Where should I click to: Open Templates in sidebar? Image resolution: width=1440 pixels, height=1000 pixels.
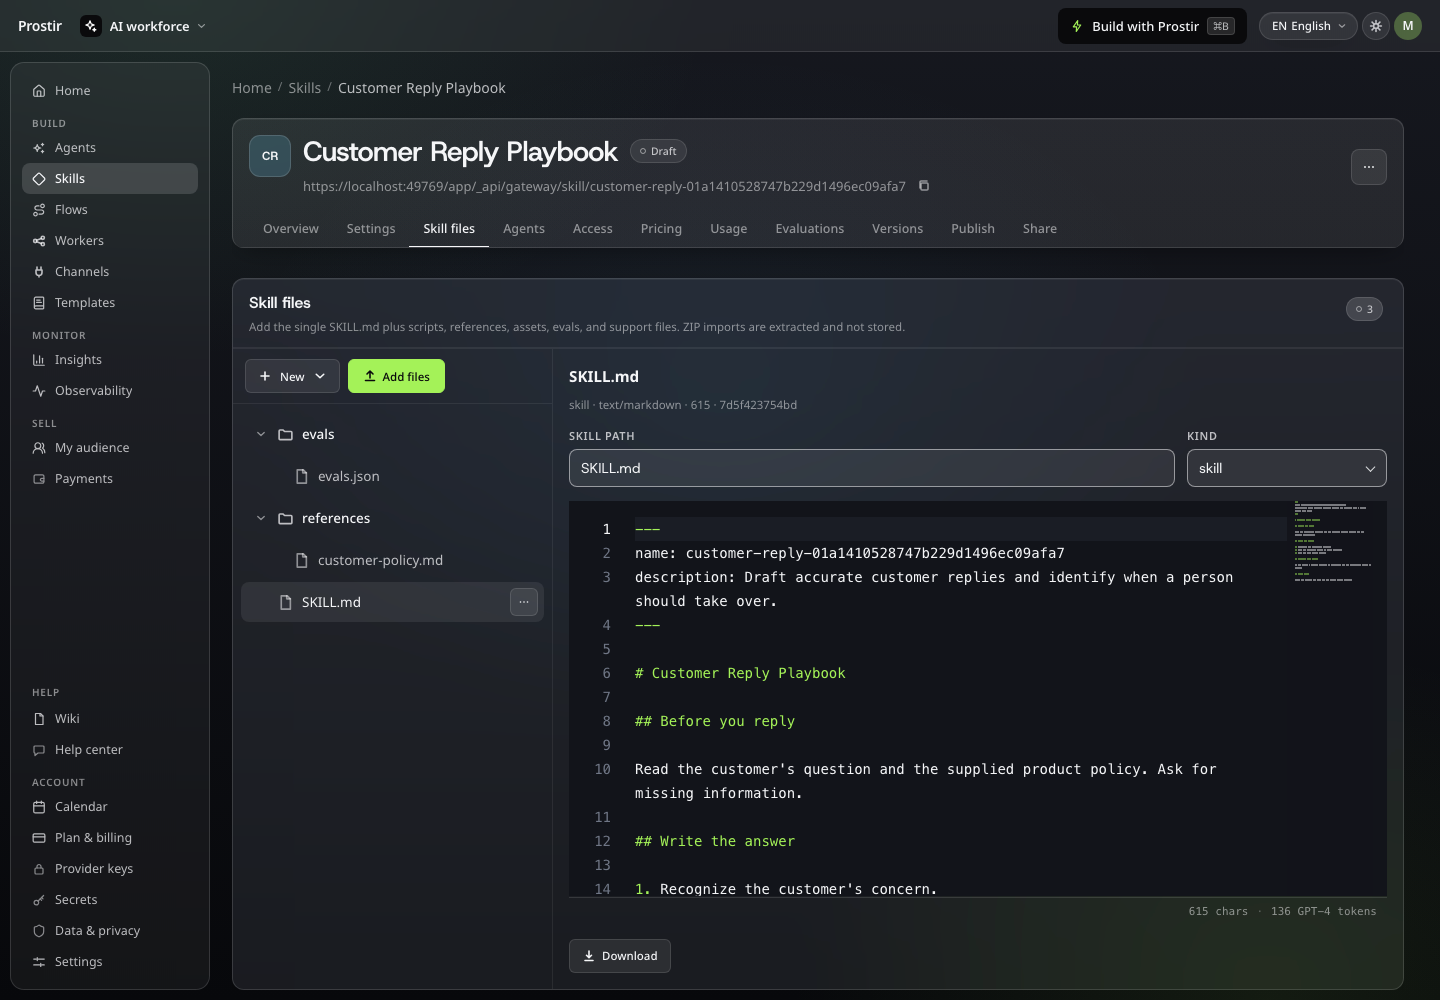tap(110, 302)
